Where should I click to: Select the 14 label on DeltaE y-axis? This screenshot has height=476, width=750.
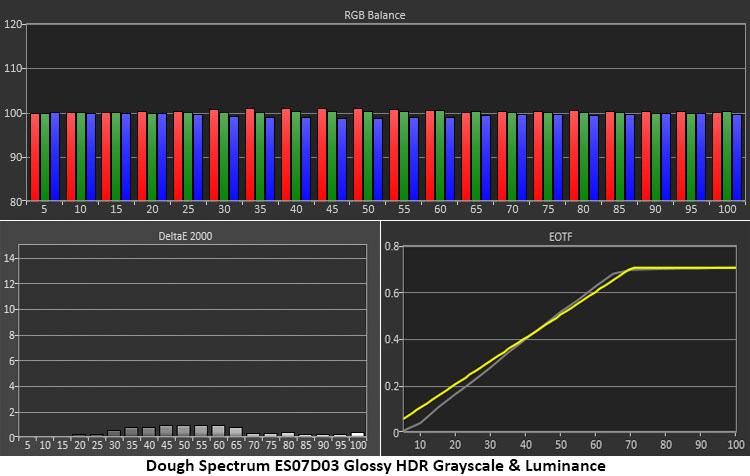(10, 258)
